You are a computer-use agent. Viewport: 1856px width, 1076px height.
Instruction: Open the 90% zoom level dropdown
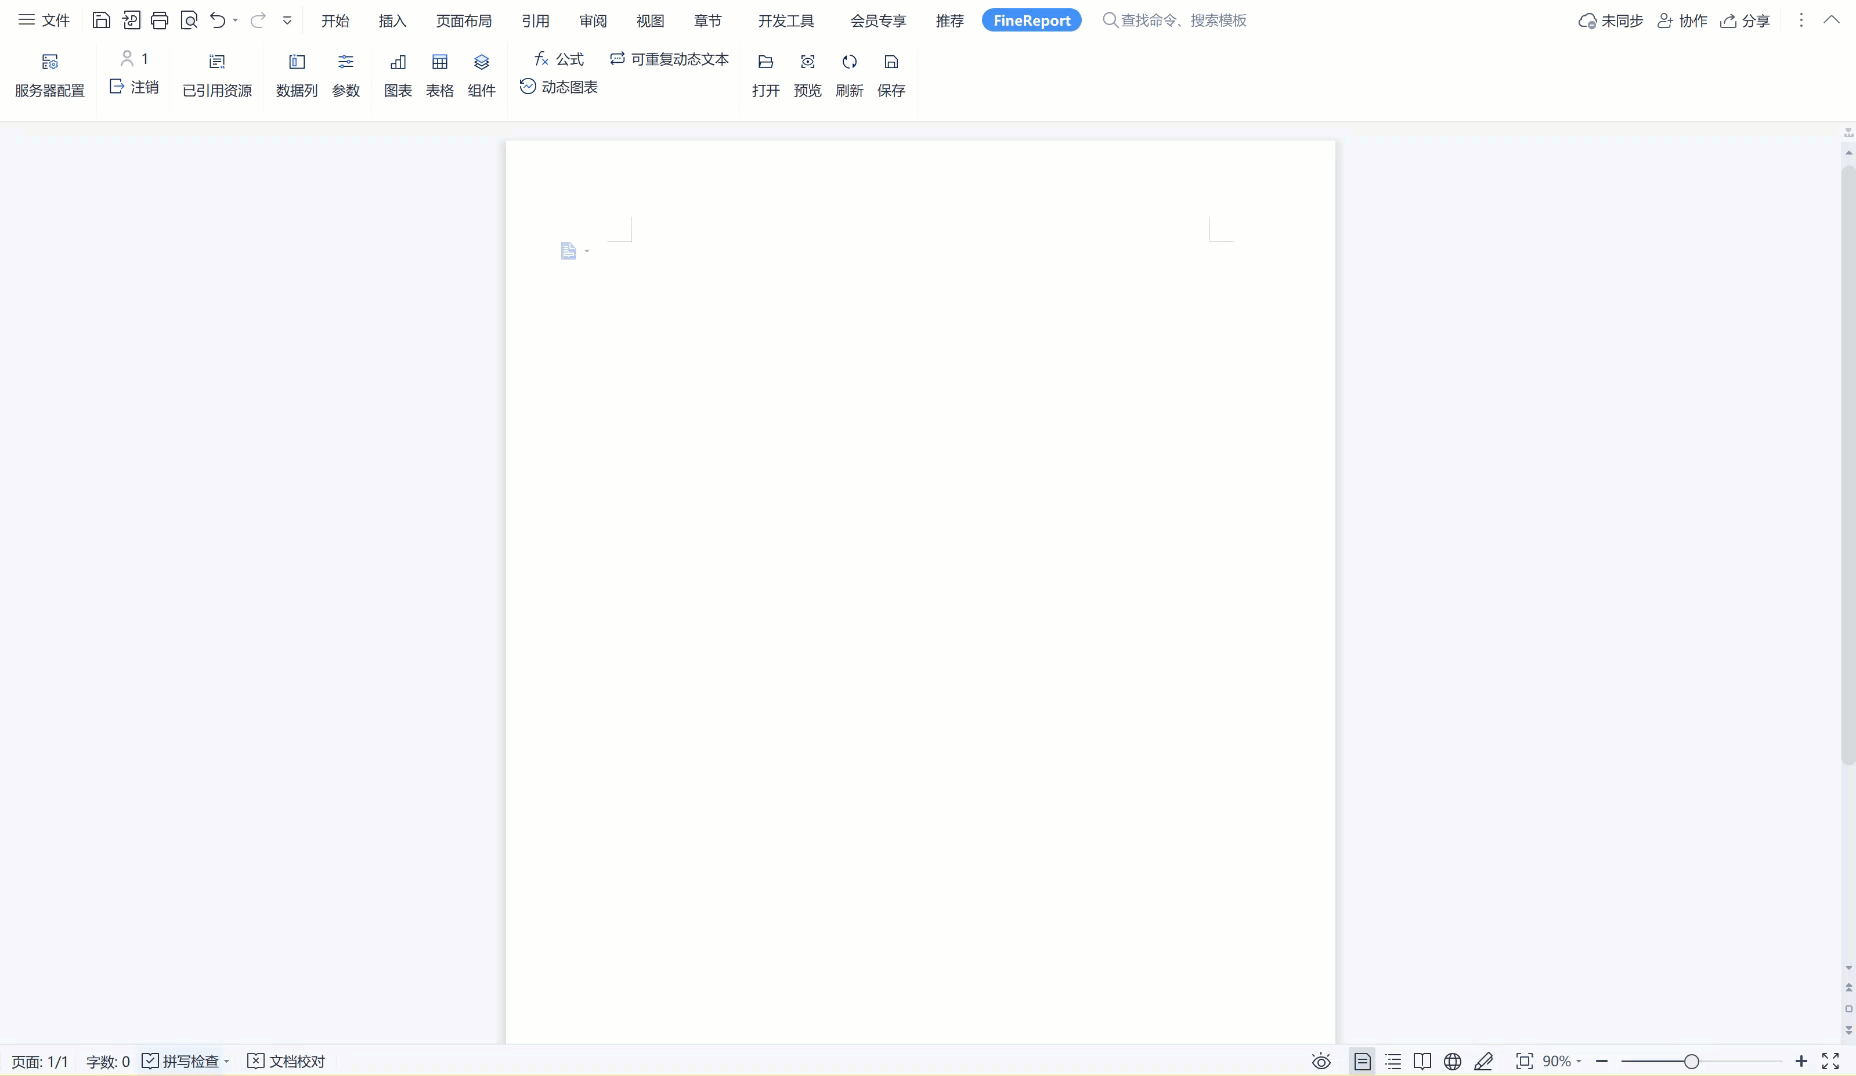click(x=1562, y=1061)
